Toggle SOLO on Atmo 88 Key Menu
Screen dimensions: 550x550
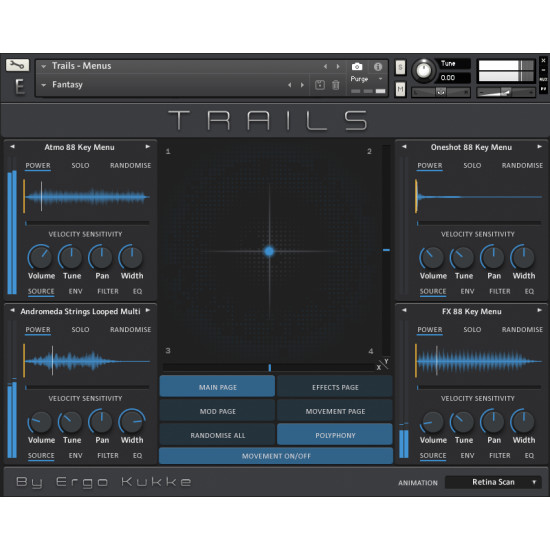(80, 166)
